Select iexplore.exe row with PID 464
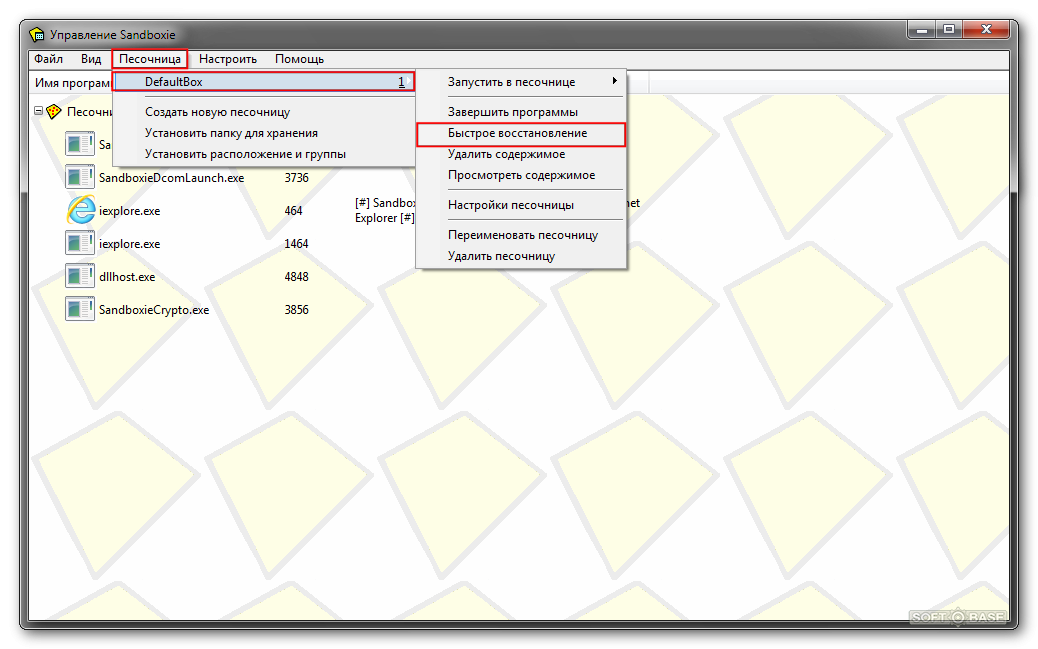Image resolution: width=1038 pixels, height=649 pixels. point(129,211)
